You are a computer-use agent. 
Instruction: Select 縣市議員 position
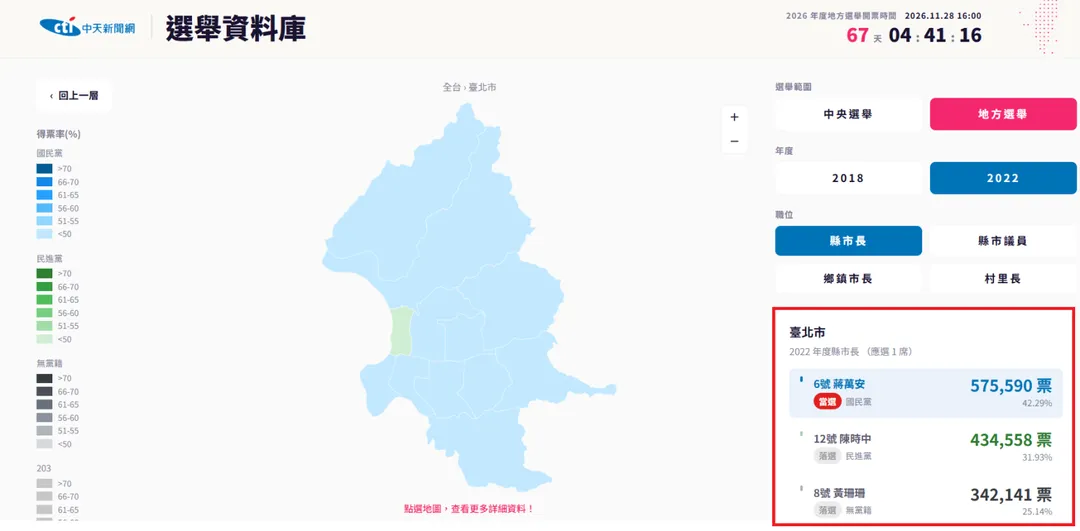(x=1003, y=241)
